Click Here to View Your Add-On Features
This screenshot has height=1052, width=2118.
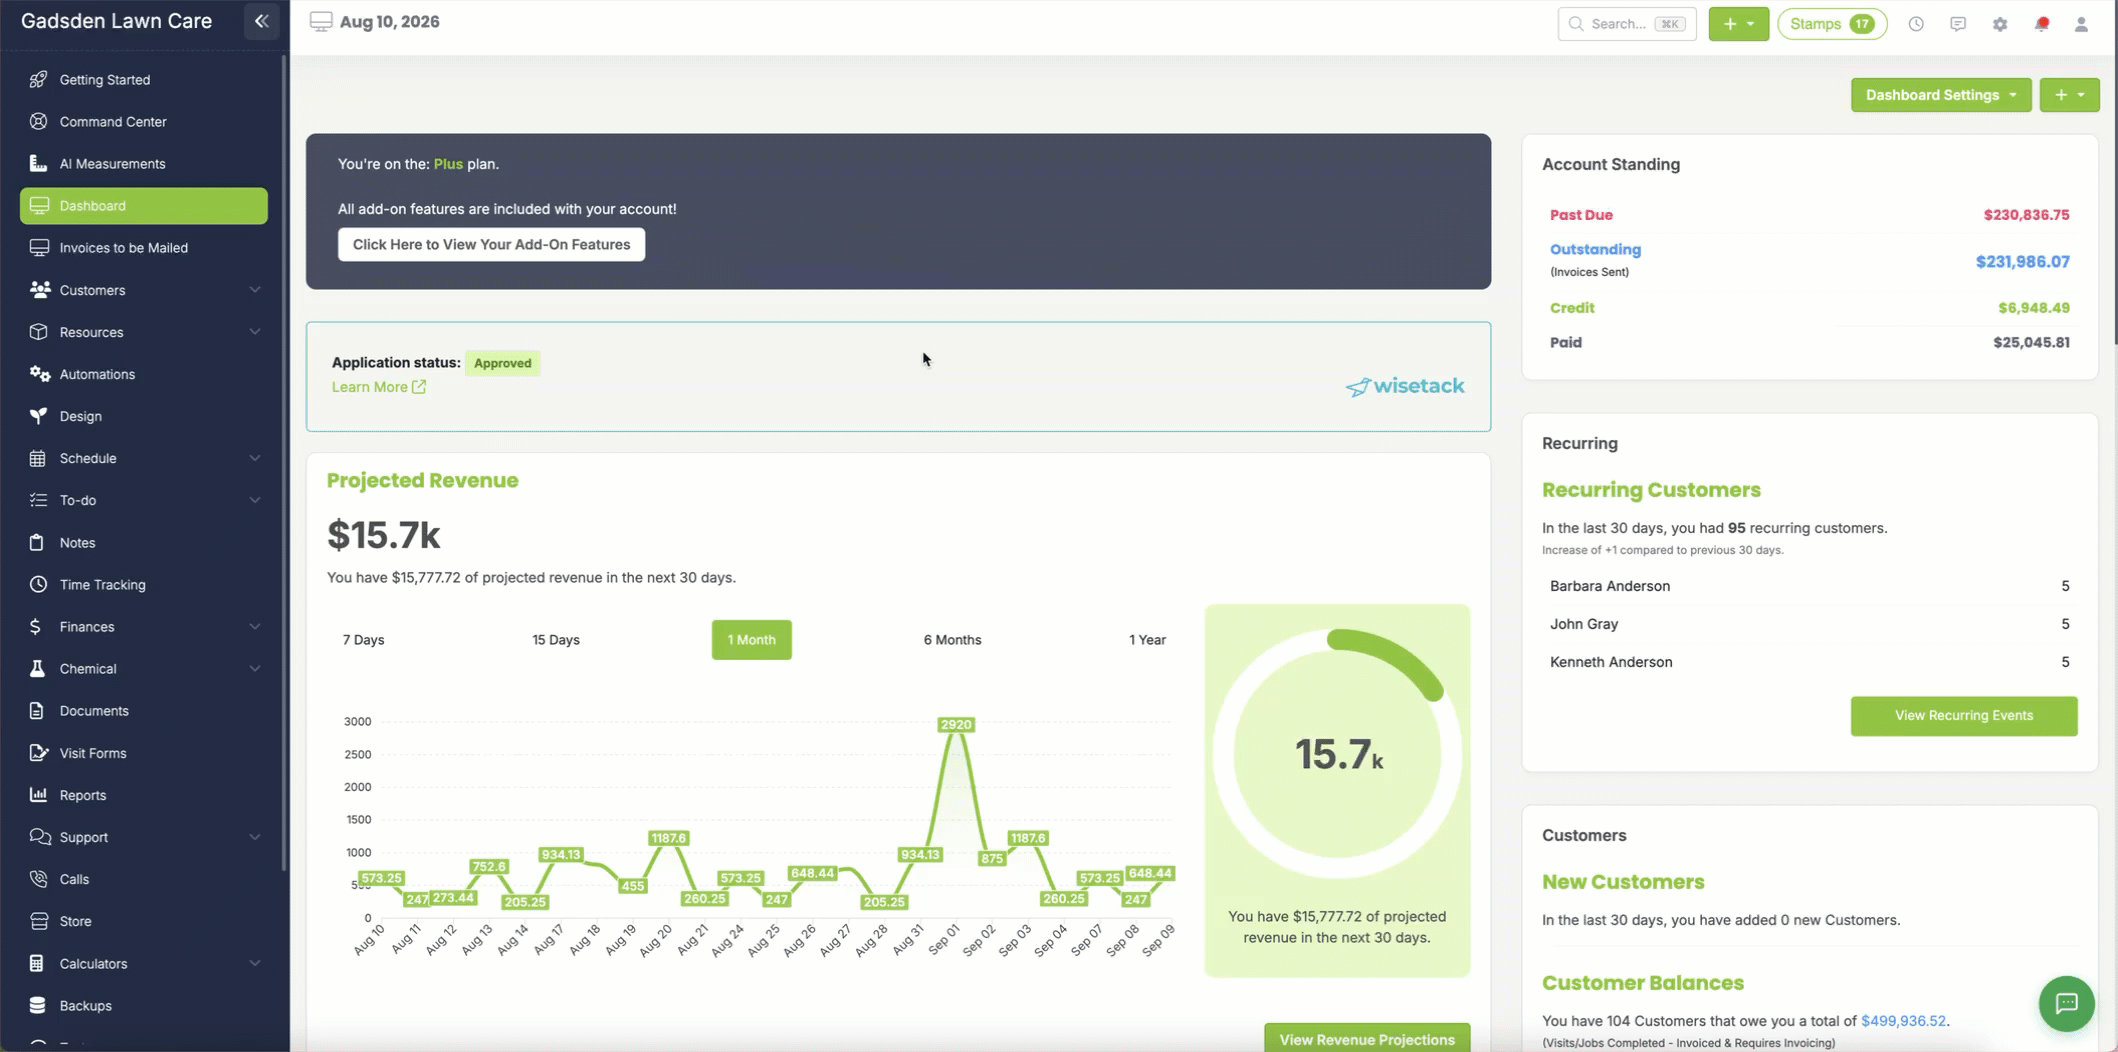491,244
